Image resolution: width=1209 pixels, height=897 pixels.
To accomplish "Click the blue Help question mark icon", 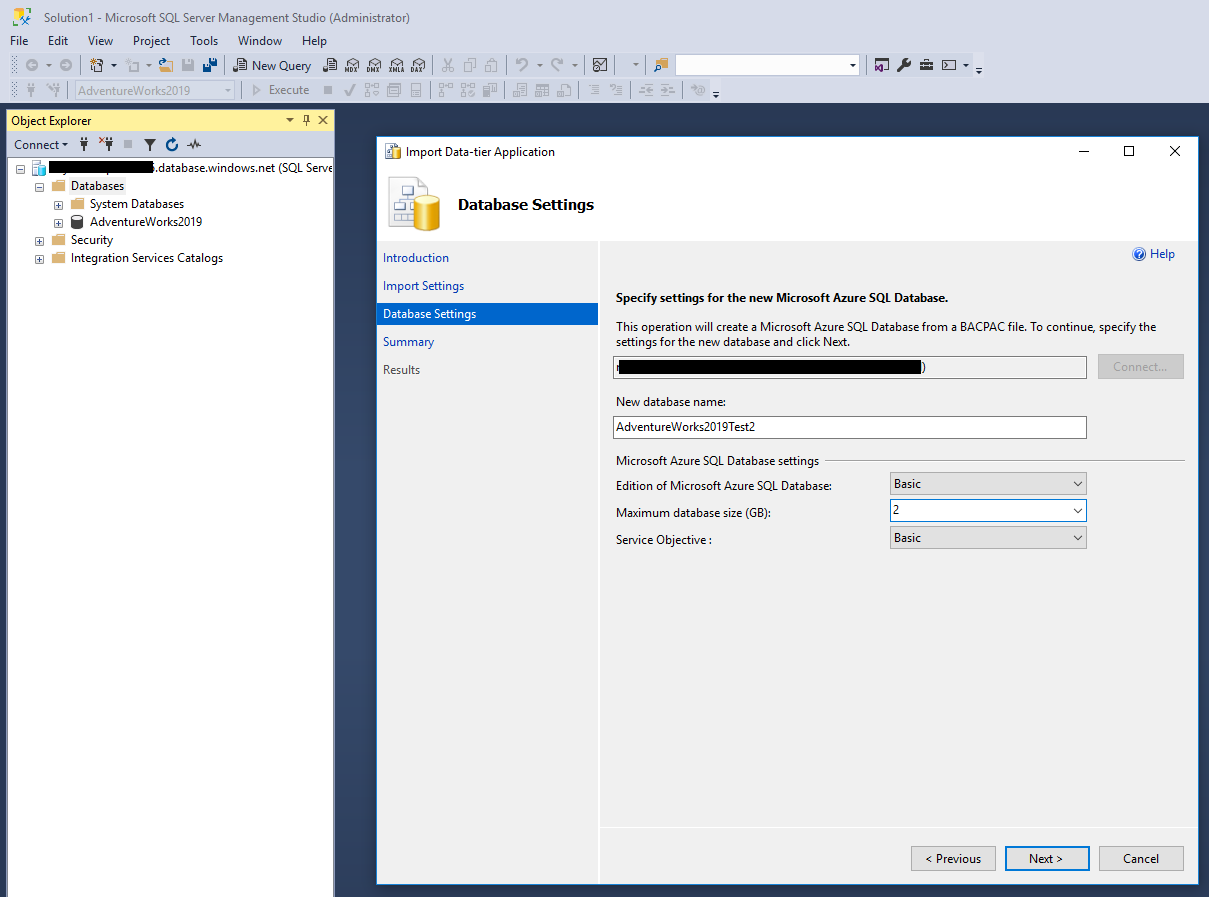I will [x=1139, y=254].
